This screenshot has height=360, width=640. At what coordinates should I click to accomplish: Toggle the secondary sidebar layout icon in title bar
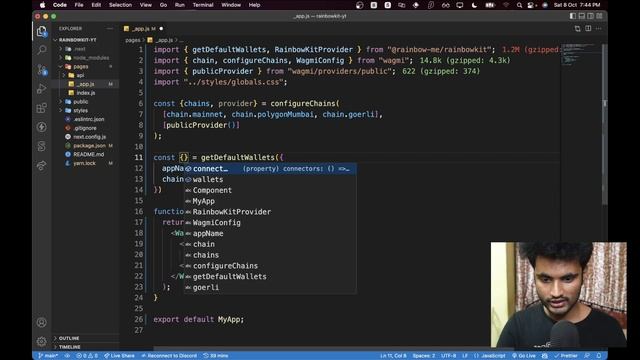[591, 16]
